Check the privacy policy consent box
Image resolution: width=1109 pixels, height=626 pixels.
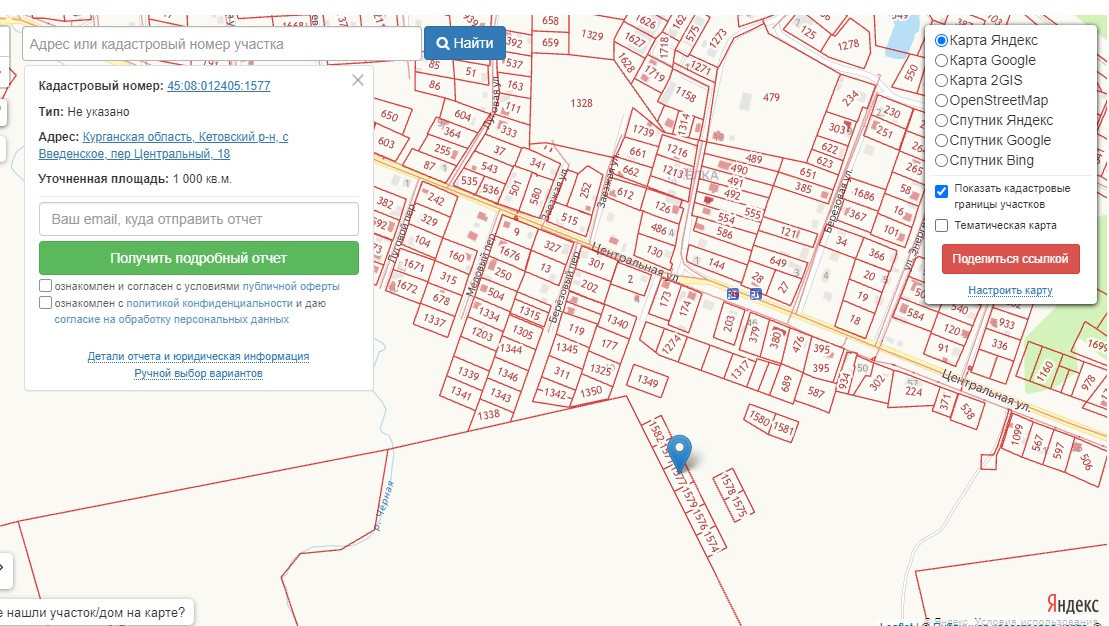click(45, 303)
